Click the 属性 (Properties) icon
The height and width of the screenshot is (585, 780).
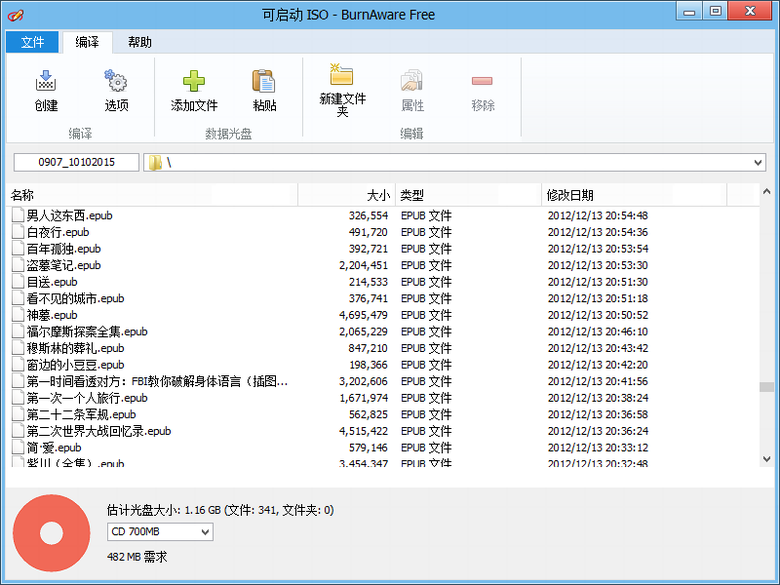412,82
